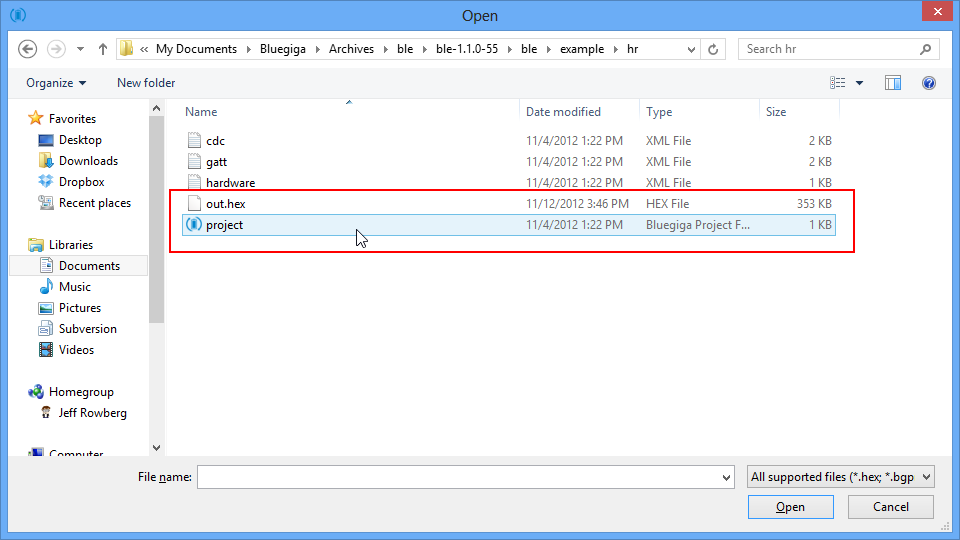Open Dropbox in navigation pane
Viewport: 960px width, 540px height.
click(81, 182)
